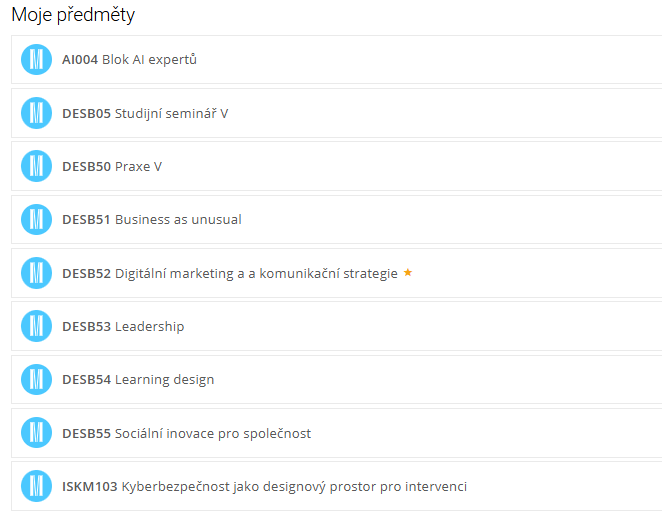Screen dimensions: 662x523
Task: Open AI004 Blok AI expertů course
Action: (x=129, y=60)
